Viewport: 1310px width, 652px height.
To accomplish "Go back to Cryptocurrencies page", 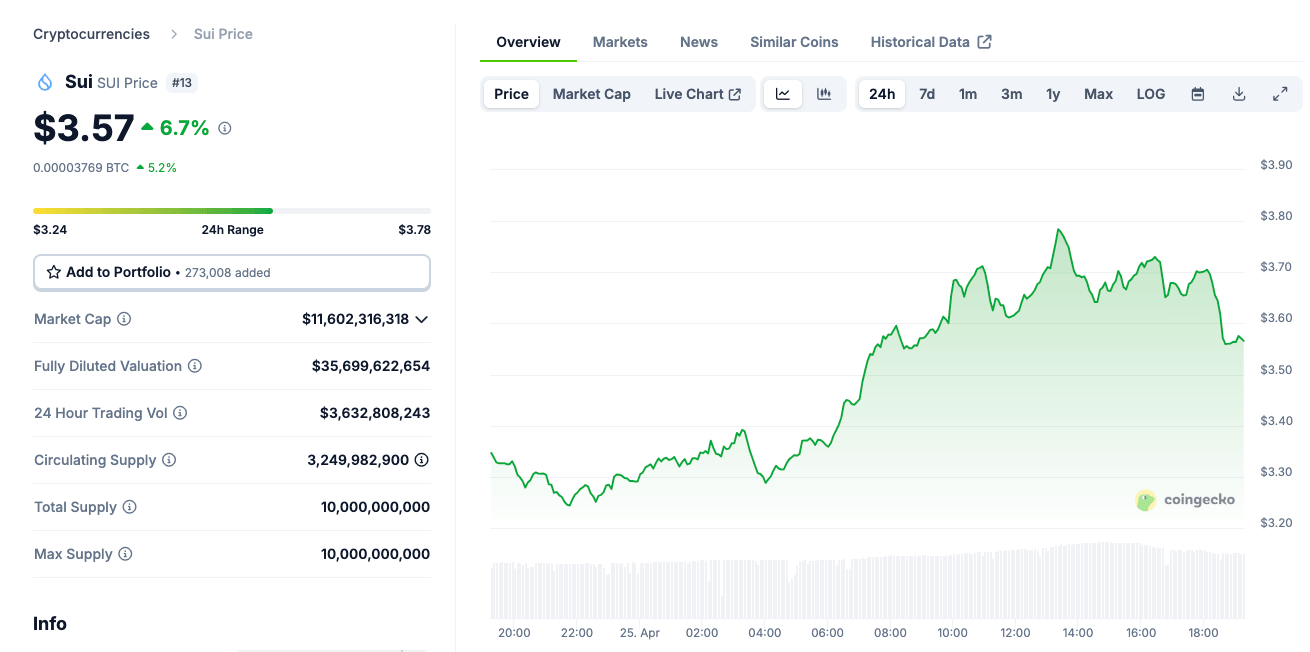I will point(91,33).
